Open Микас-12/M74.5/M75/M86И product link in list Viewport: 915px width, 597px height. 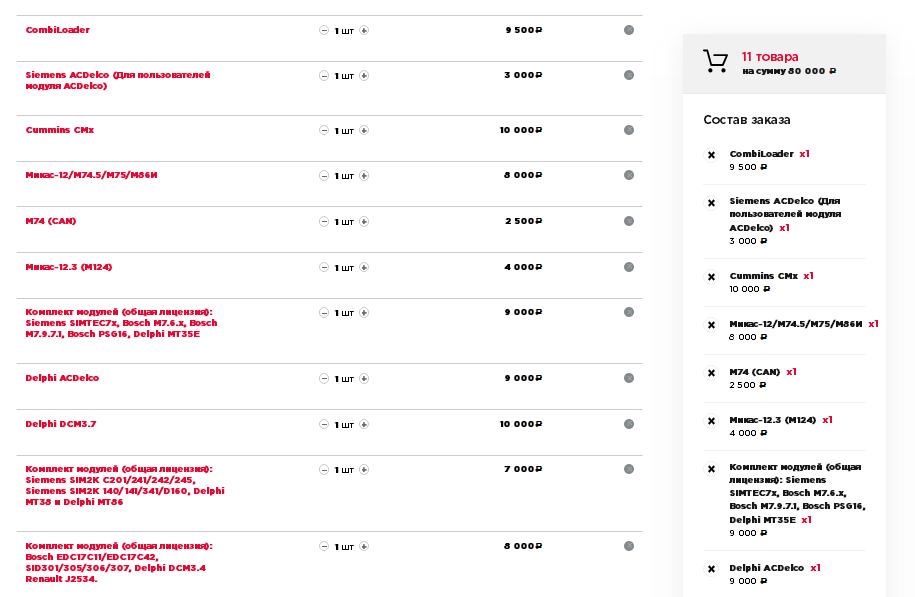[x=92, y=175]
